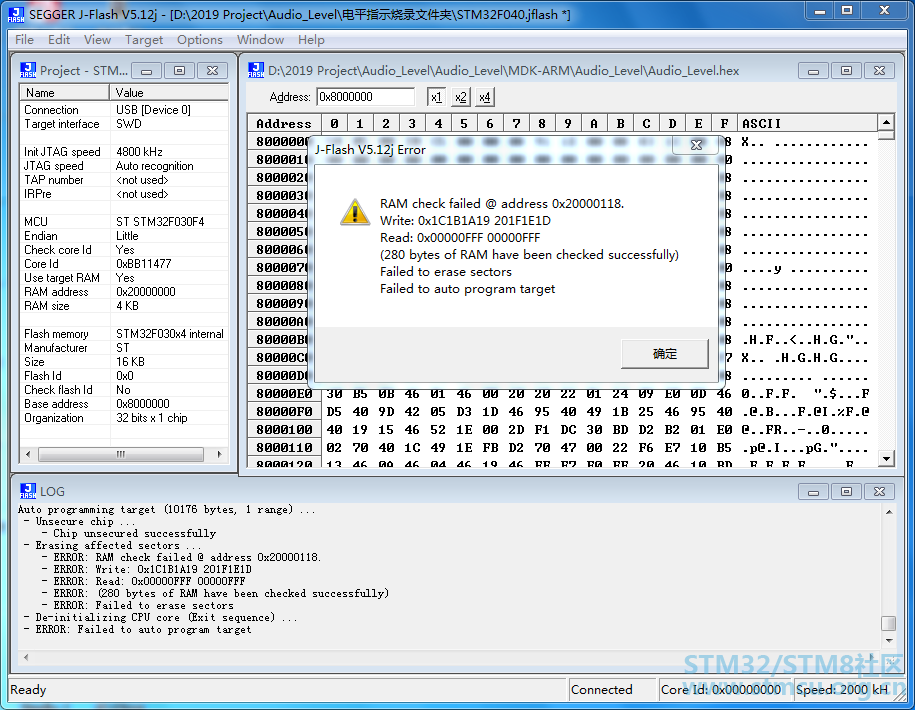
Task: Click the Project panel horizontal scrollbar thumb
Action: [121, 454]
